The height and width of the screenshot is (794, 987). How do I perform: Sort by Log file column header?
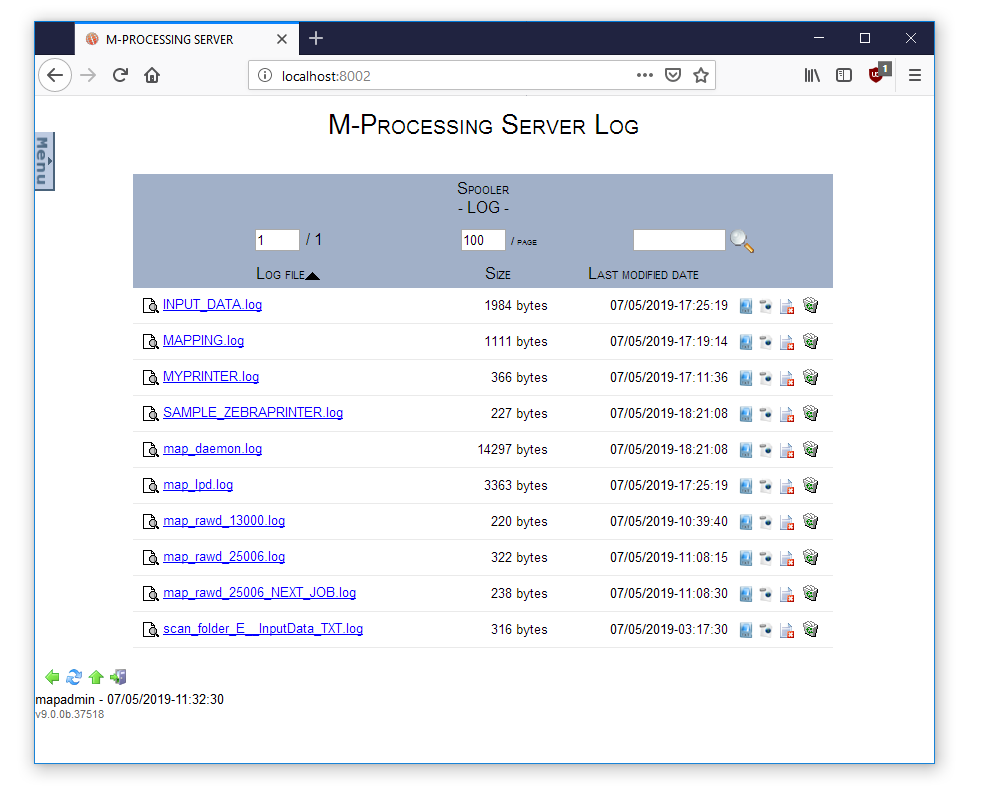pyautogui.click(x=281, y=274)
